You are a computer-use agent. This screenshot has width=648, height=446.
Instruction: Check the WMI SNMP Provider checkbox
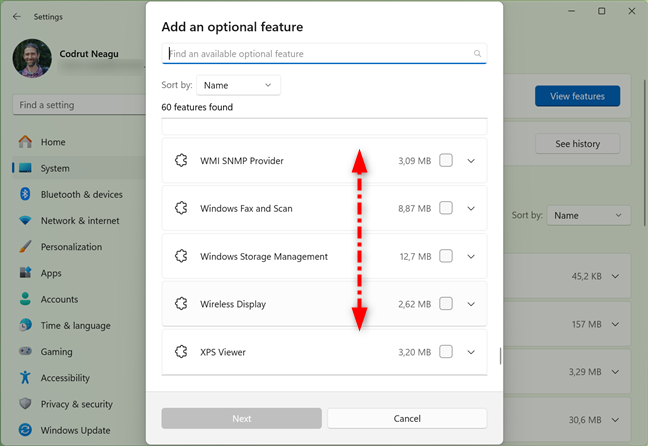point(446,160)
